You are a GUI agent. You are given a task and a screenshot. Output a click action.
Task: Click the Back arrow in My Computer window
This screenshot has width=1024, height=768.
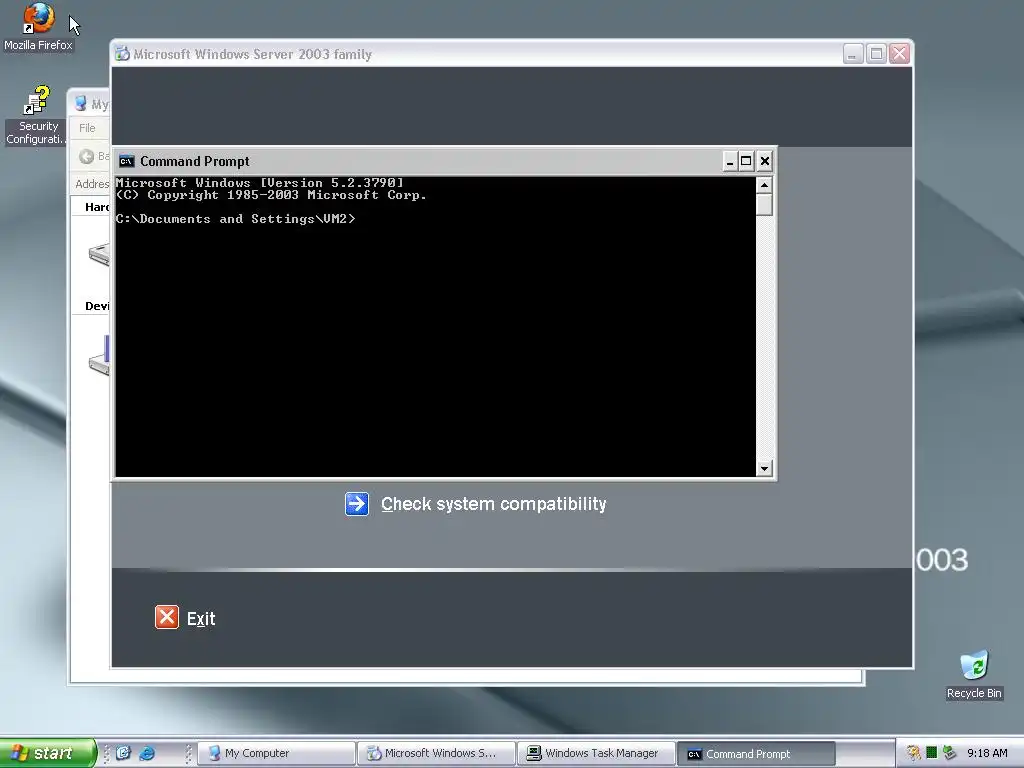[86, 156]
